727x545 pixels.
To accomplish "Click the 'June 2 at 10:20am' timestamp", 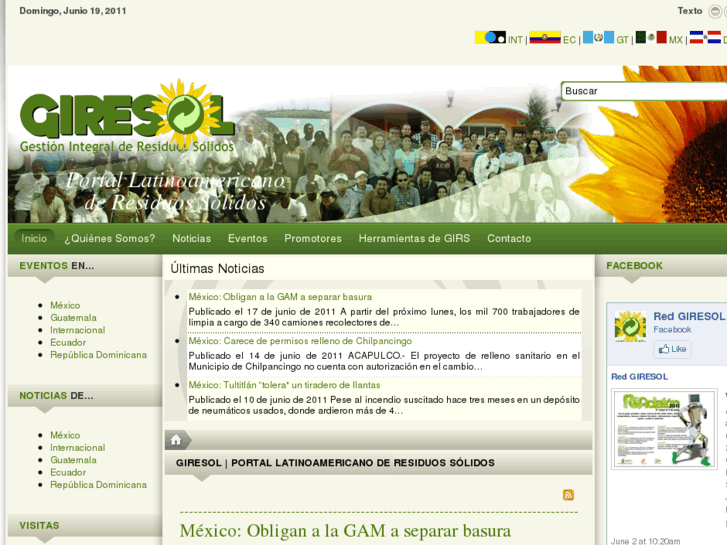I will [x=645, y=541].
